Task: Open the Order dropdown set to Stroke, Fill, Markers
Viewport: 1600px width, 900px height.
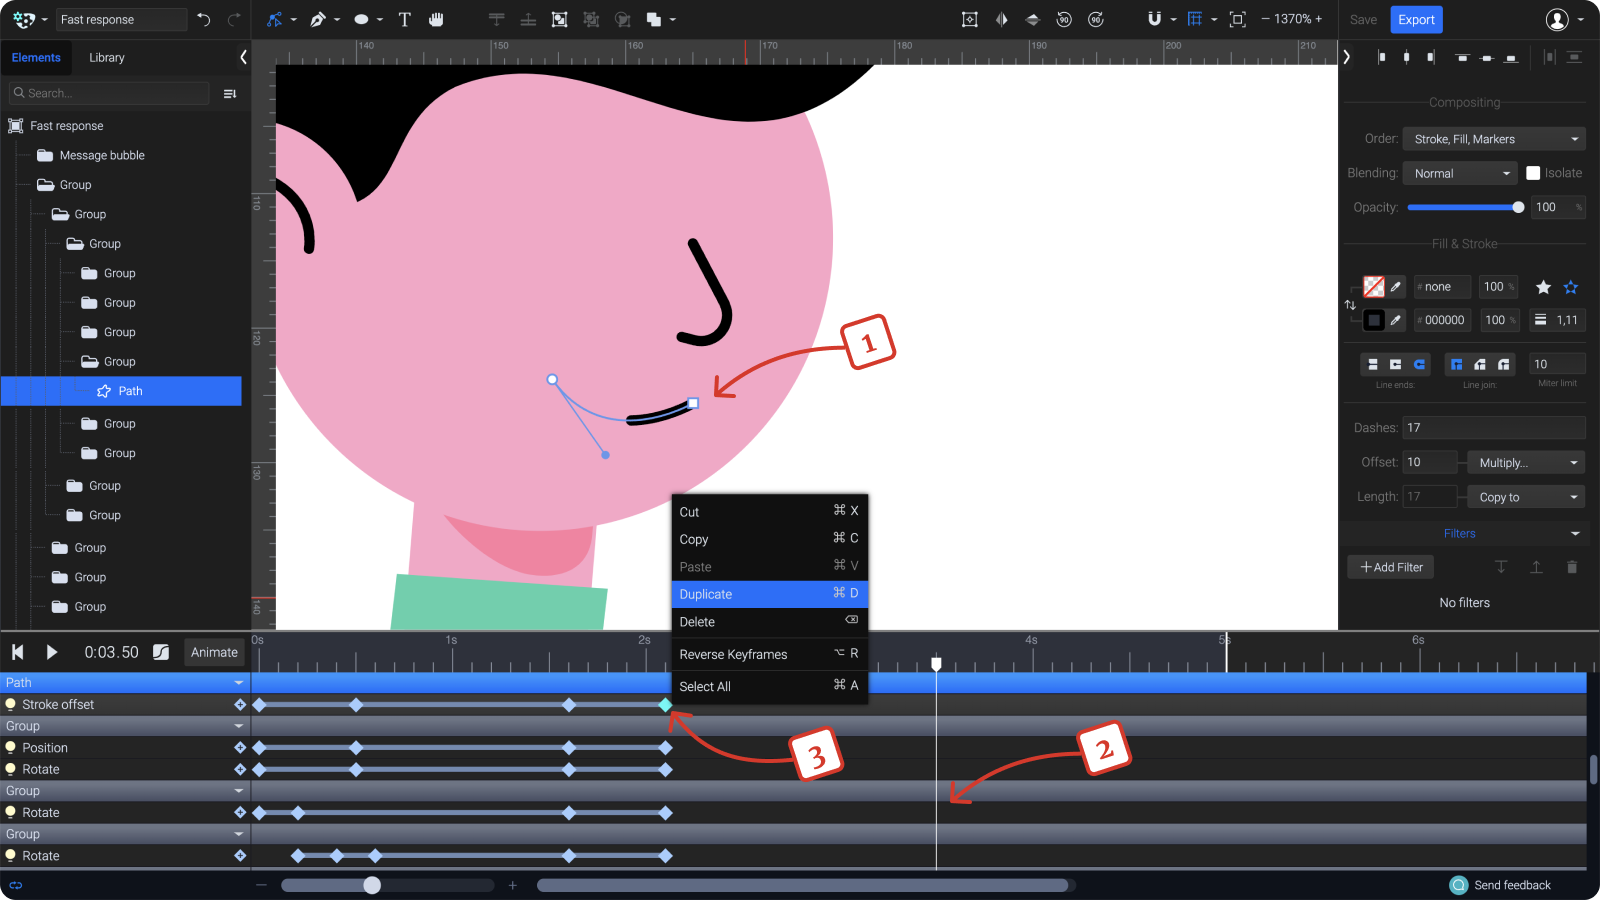Action: coord(1493,138)
